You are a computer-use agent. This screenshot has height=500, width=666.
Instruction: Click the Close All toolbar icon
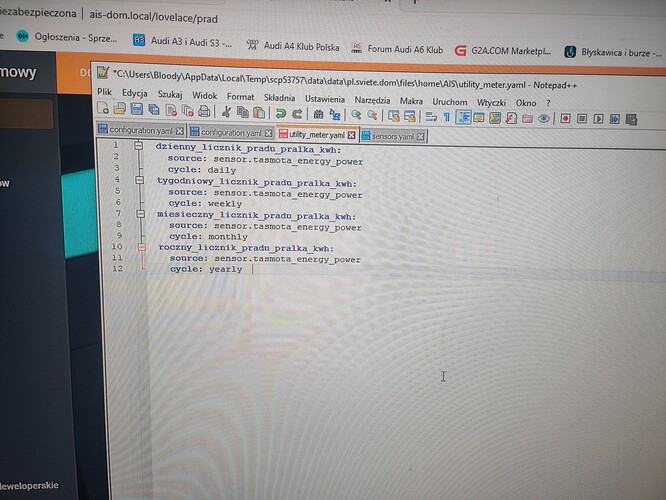coord(188,111)
